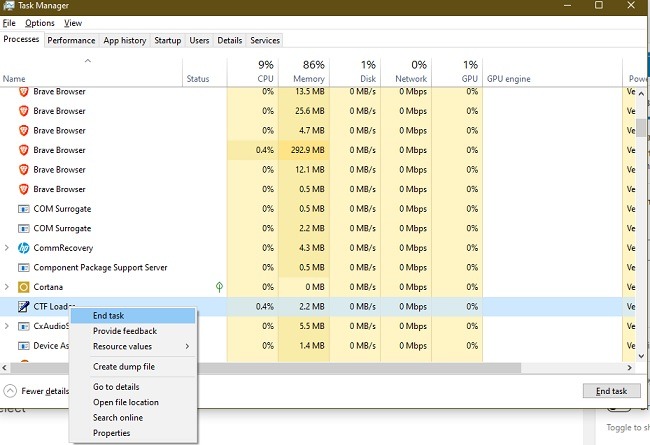
Task: Click the vertical scrollbar down arrow
Action: click(x=641, y=356)
